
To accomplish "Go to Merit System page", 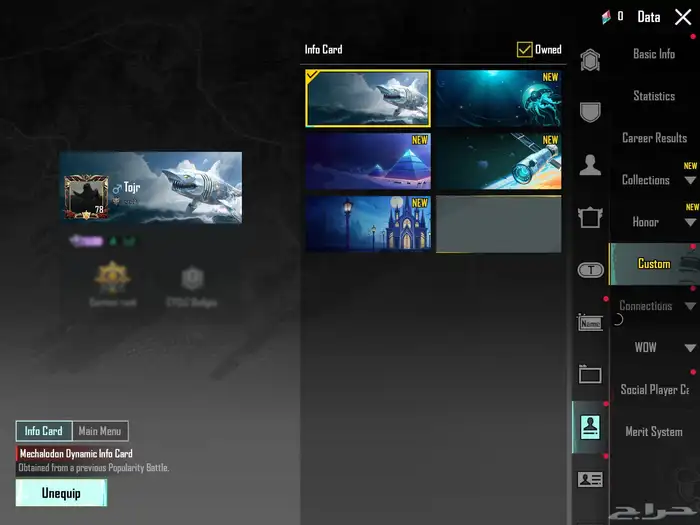I will click(x=654, y=432).
